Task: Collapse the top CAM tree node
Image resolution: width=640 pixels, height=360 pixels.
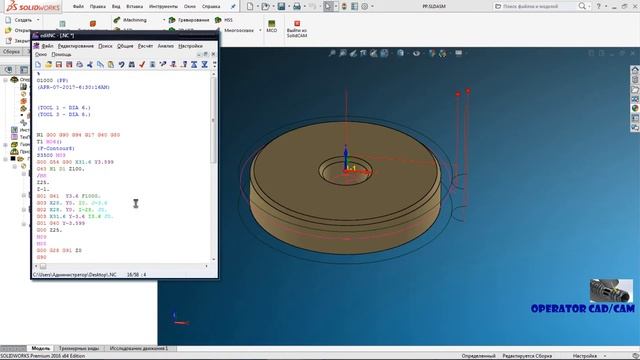Action: coord(6,80)
